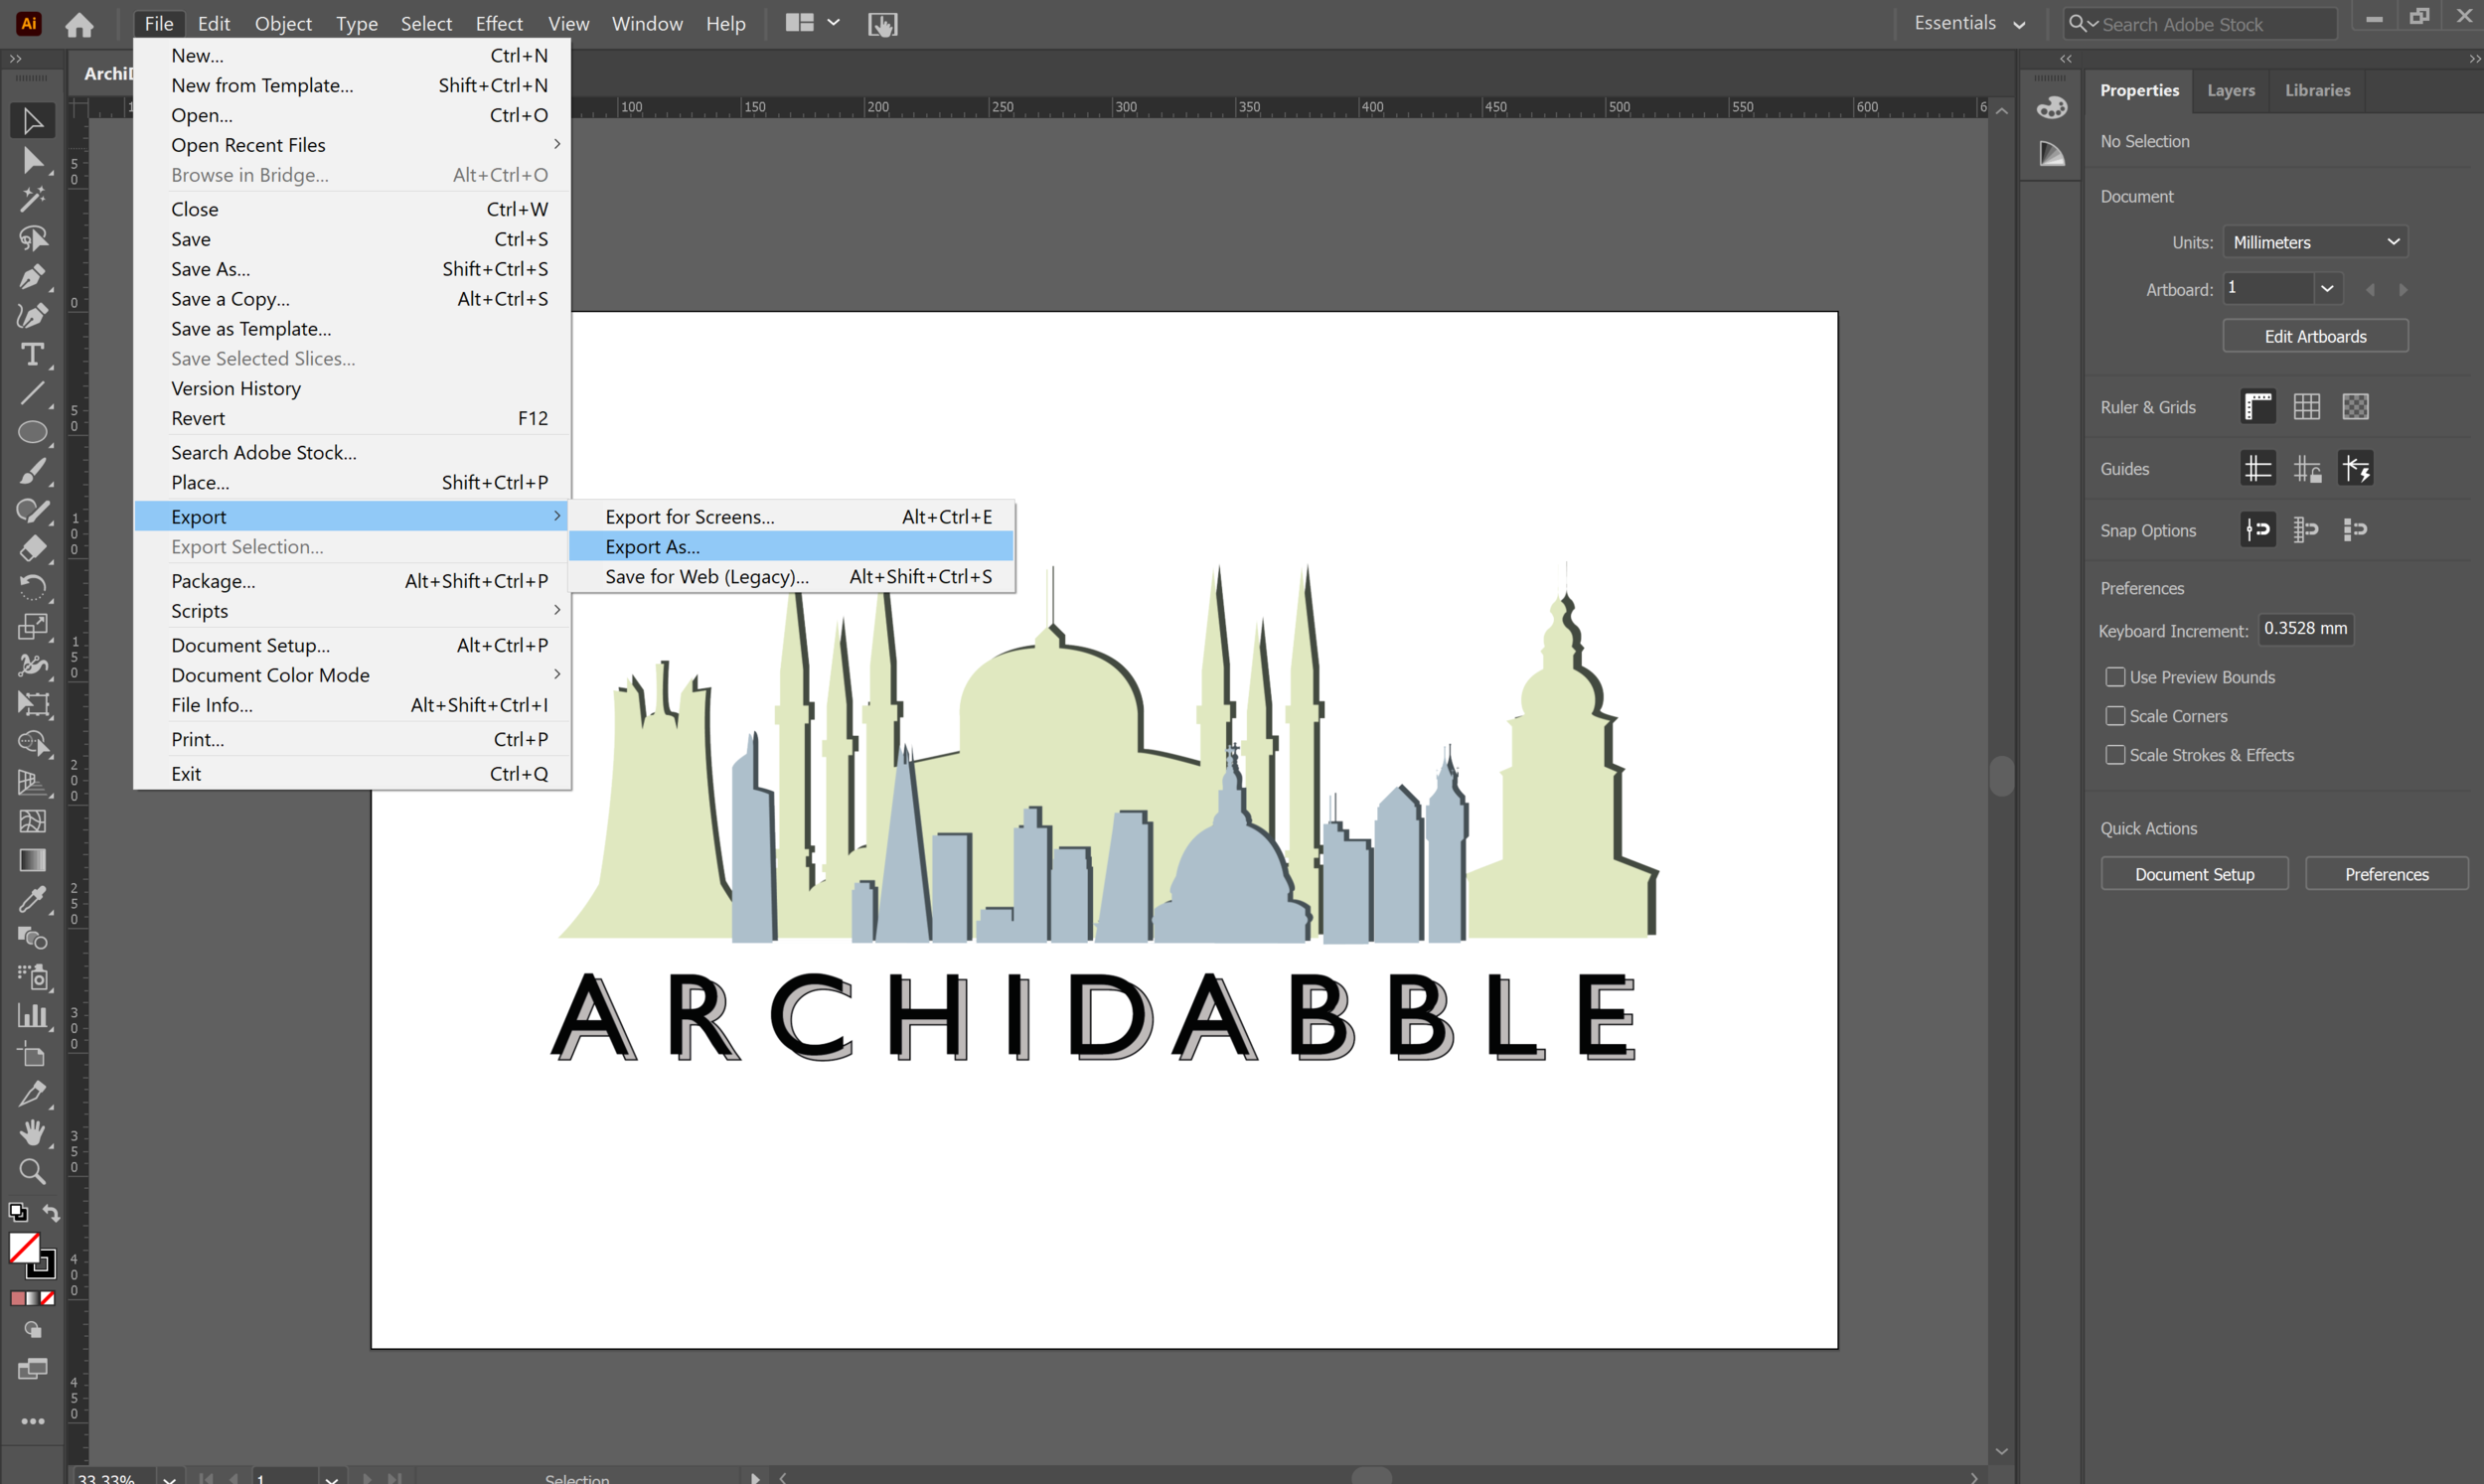
Task: Enable Scale Strokes & Effects checkbox
Action: click(x=2115, y=755)
